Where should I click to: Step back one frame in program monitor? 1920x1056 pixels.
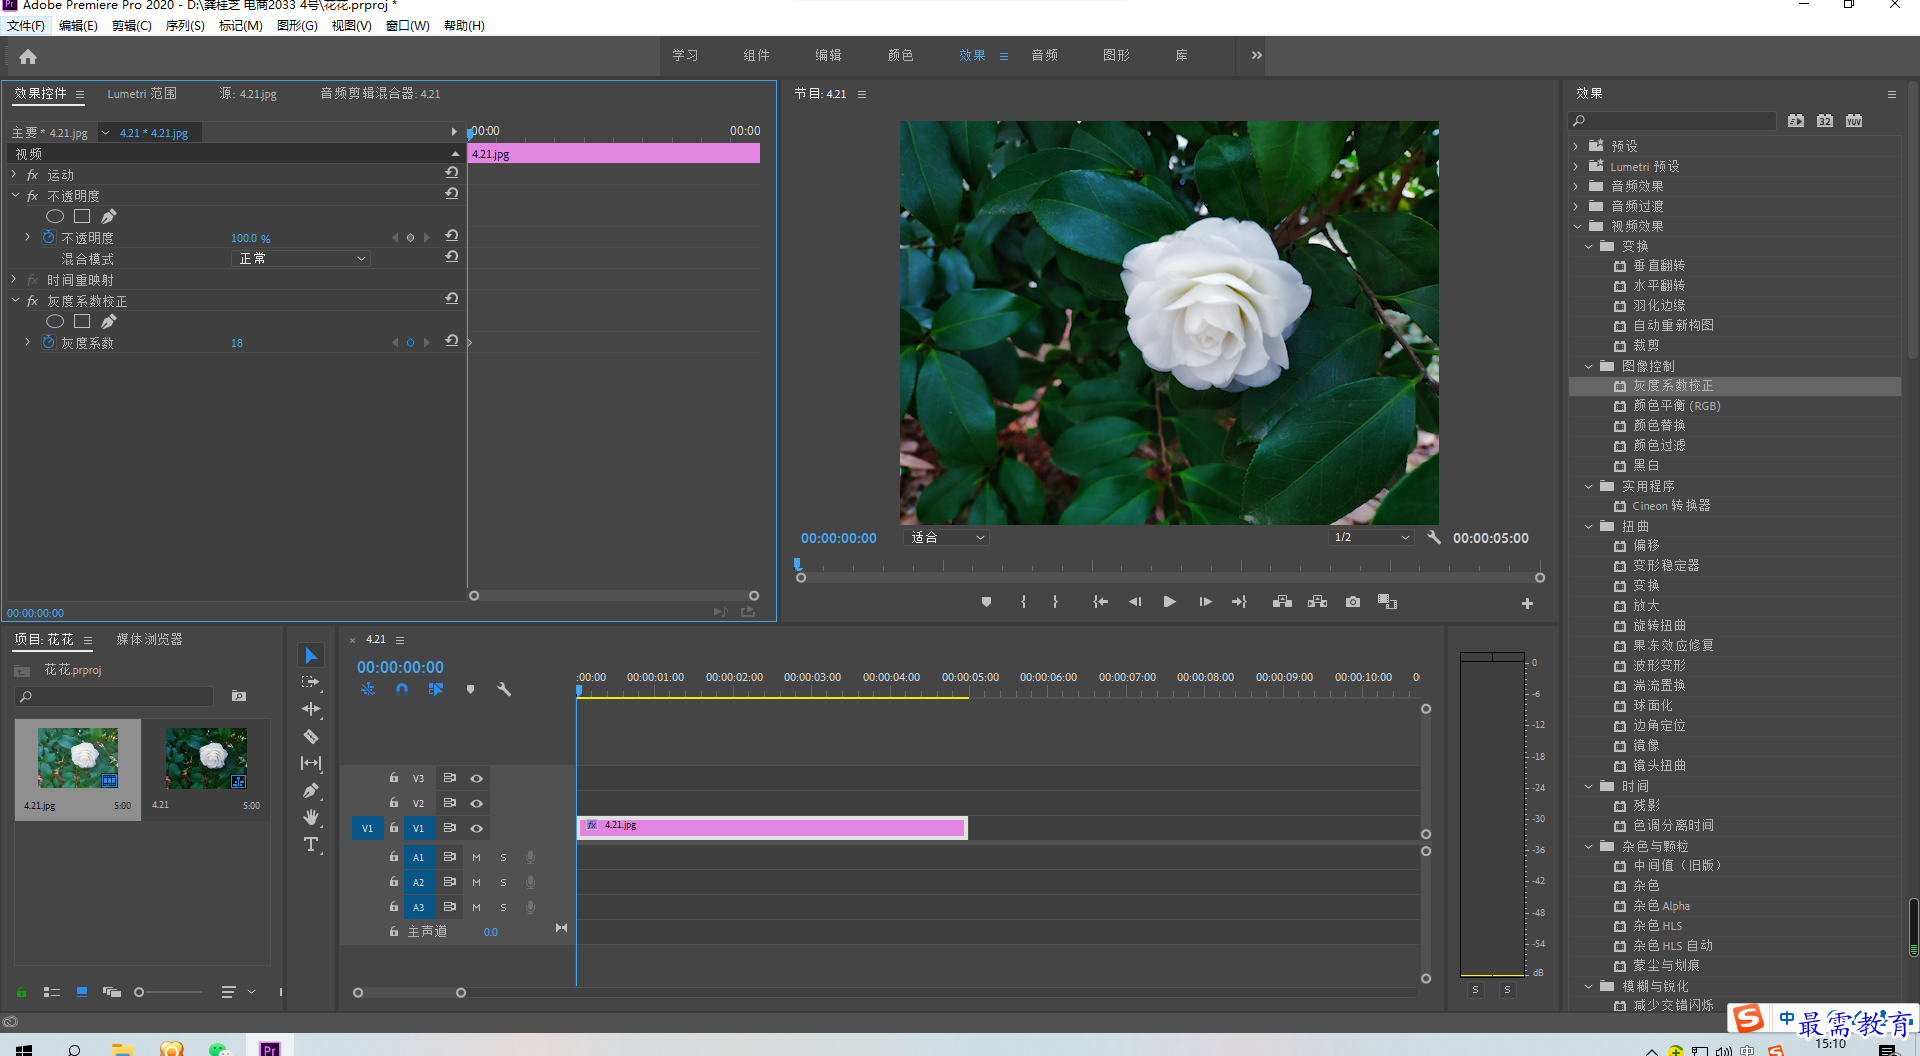point(1135,602)
